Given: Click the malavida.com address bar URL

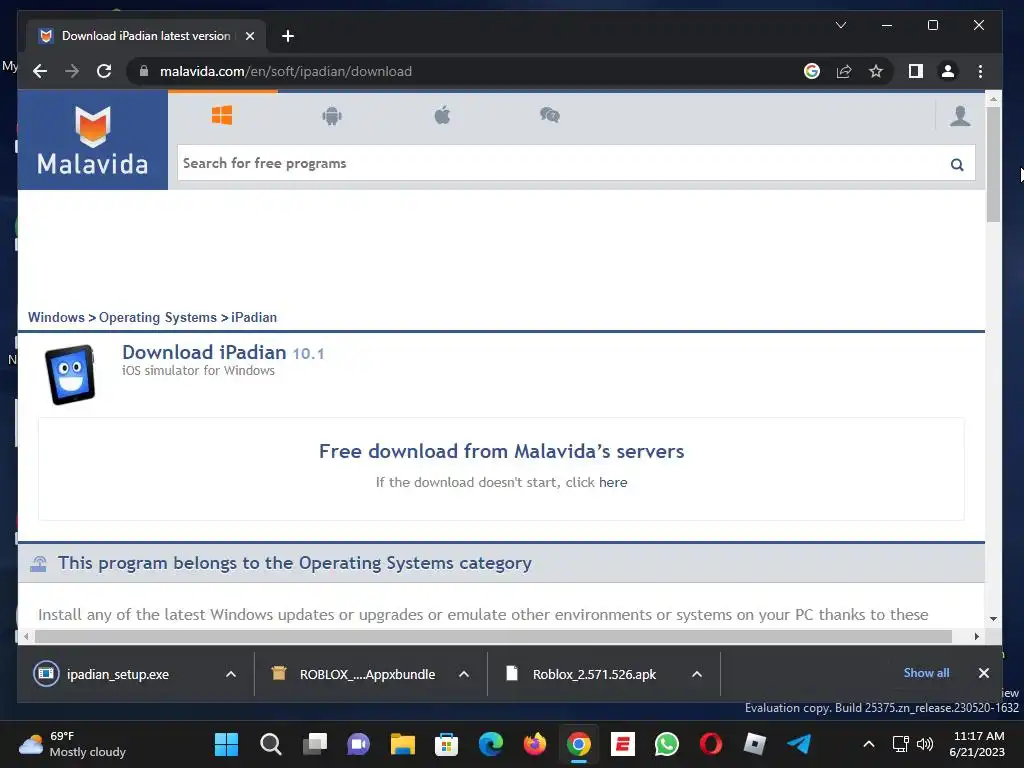Looking at the screenshot, I should tap(285, 71).
